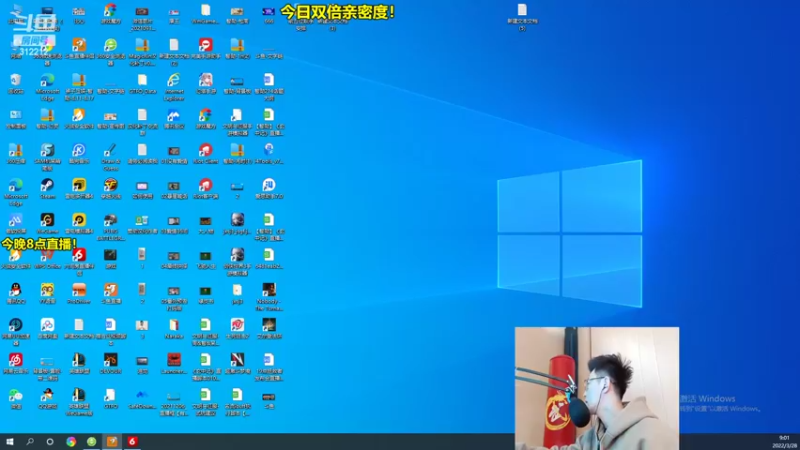
Task: Switch to the green 360 taskbar icon
Action: click(91, 441)
